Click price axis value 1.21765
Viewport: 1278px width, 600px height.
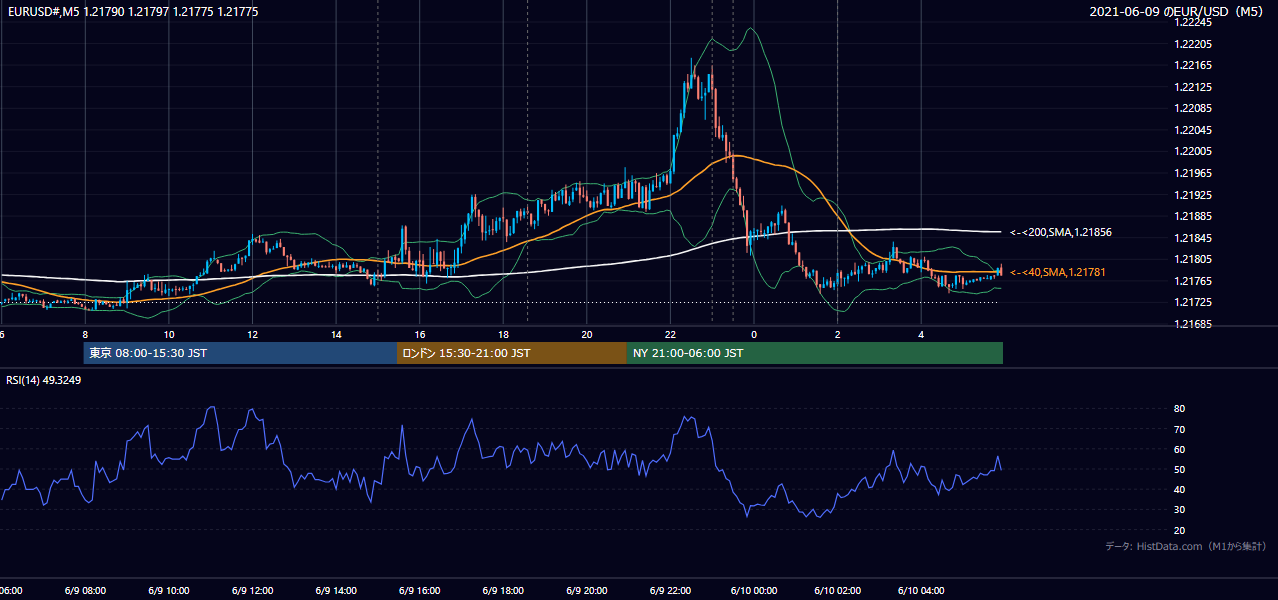1191,281
